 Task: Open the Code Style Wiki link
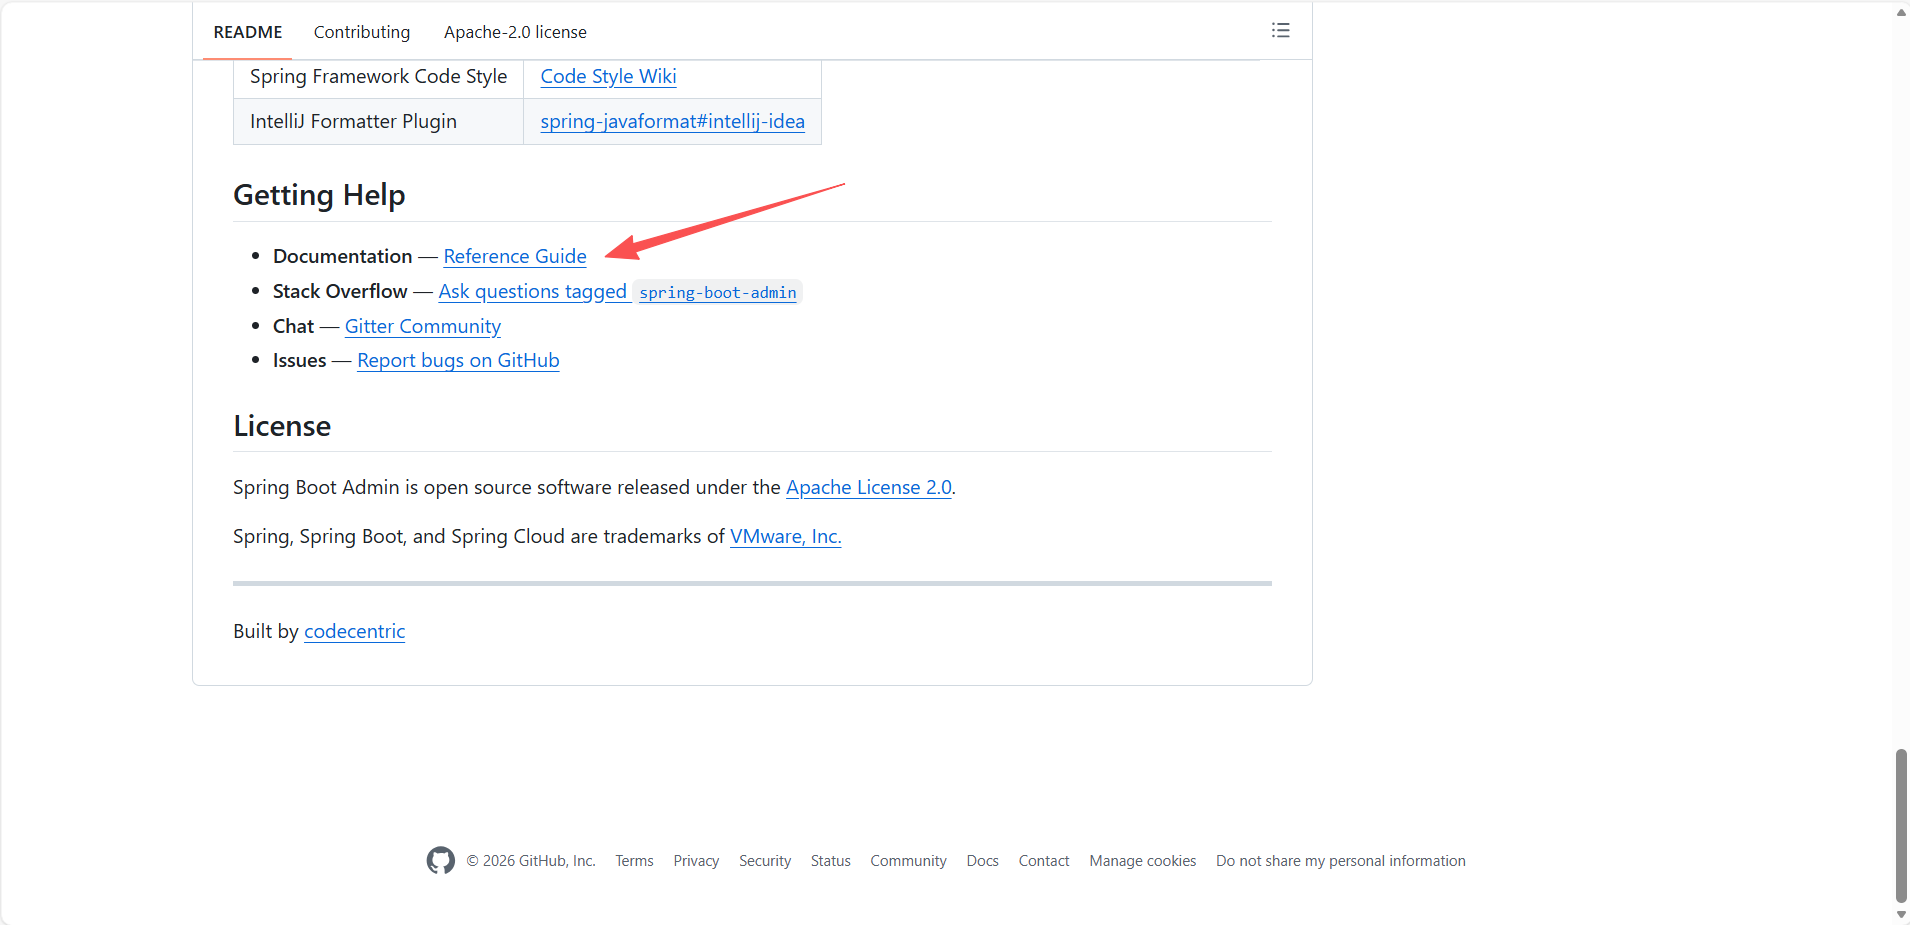(x=608, y=76)
